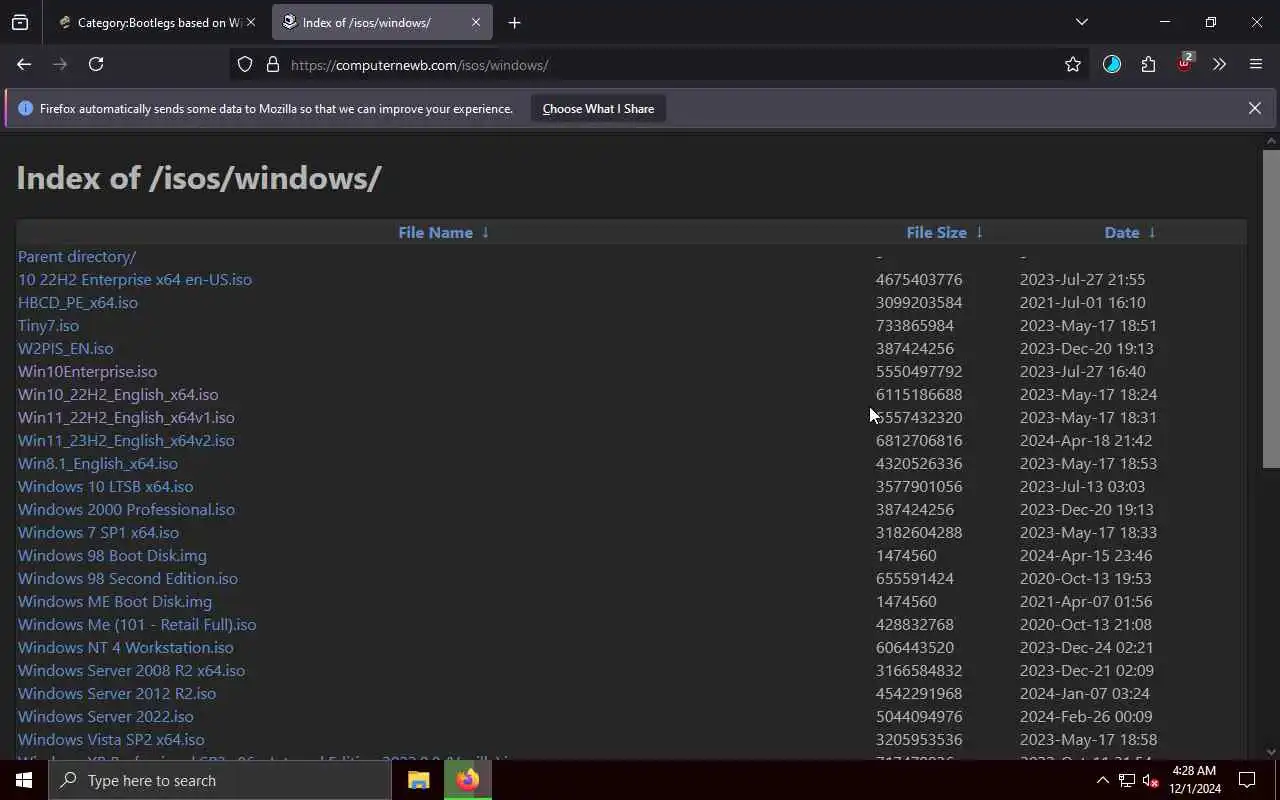Download 10 22H2 Enterprise x64 en-US.iso
Screen dimensions: 1280x800
pos(135,279)
